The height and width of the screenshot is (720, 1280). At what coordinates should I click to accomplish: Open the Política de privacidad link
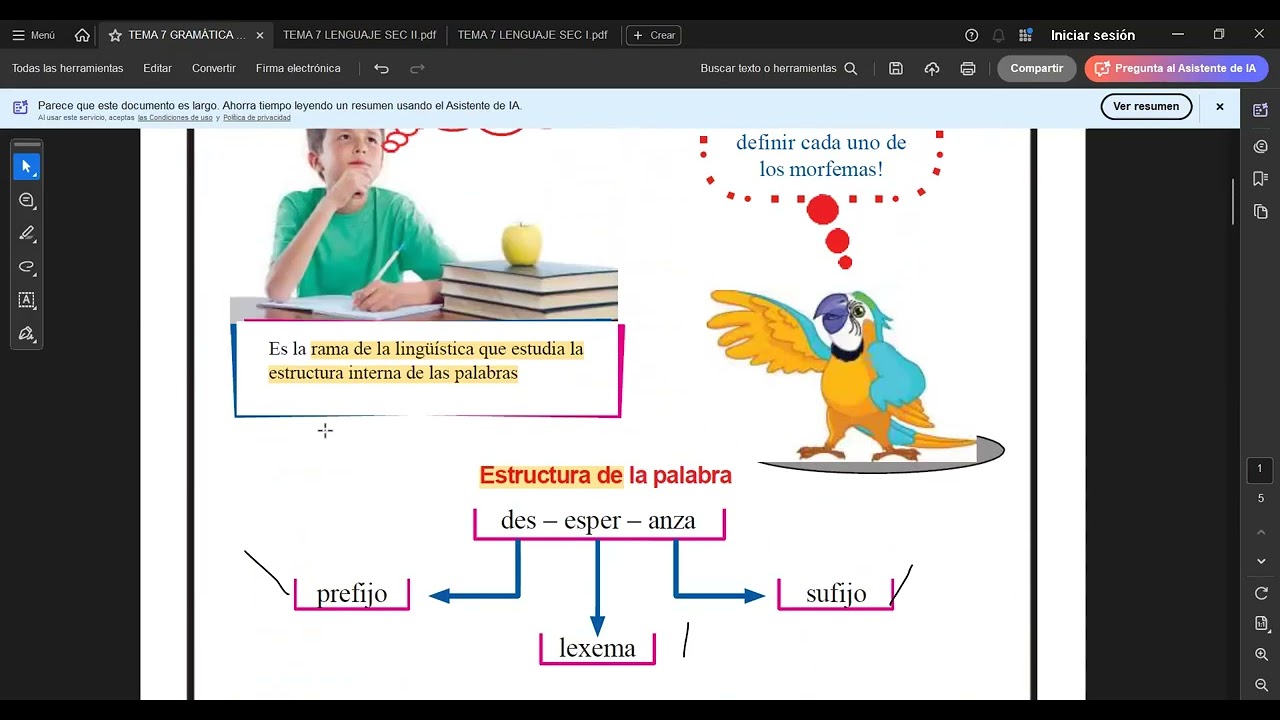(x=257, y=118)
